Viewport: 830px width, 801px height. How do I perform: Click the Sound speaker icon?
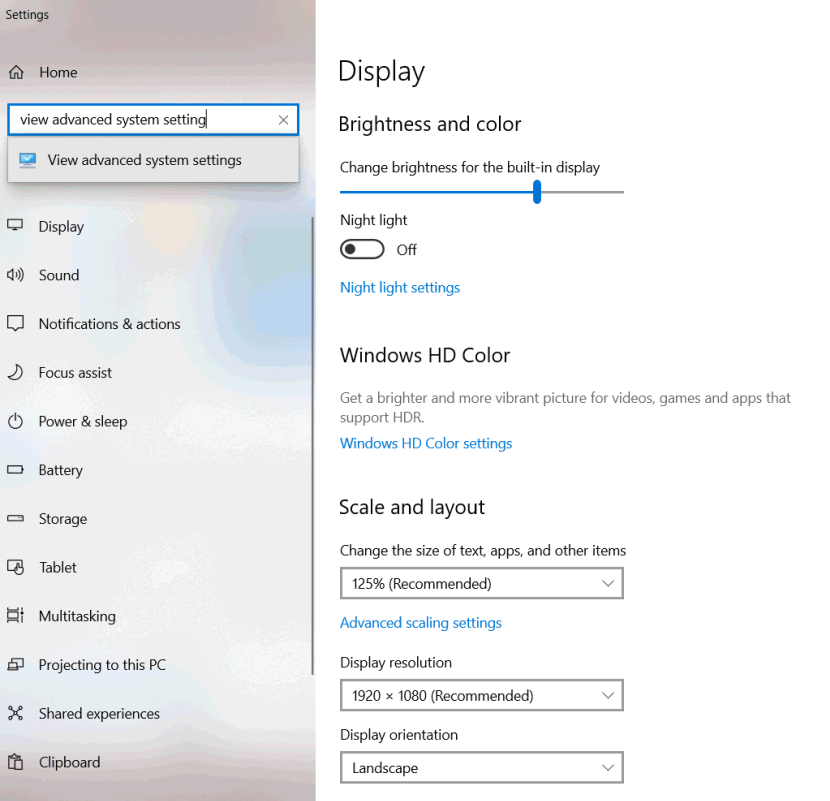coord(16,275)
